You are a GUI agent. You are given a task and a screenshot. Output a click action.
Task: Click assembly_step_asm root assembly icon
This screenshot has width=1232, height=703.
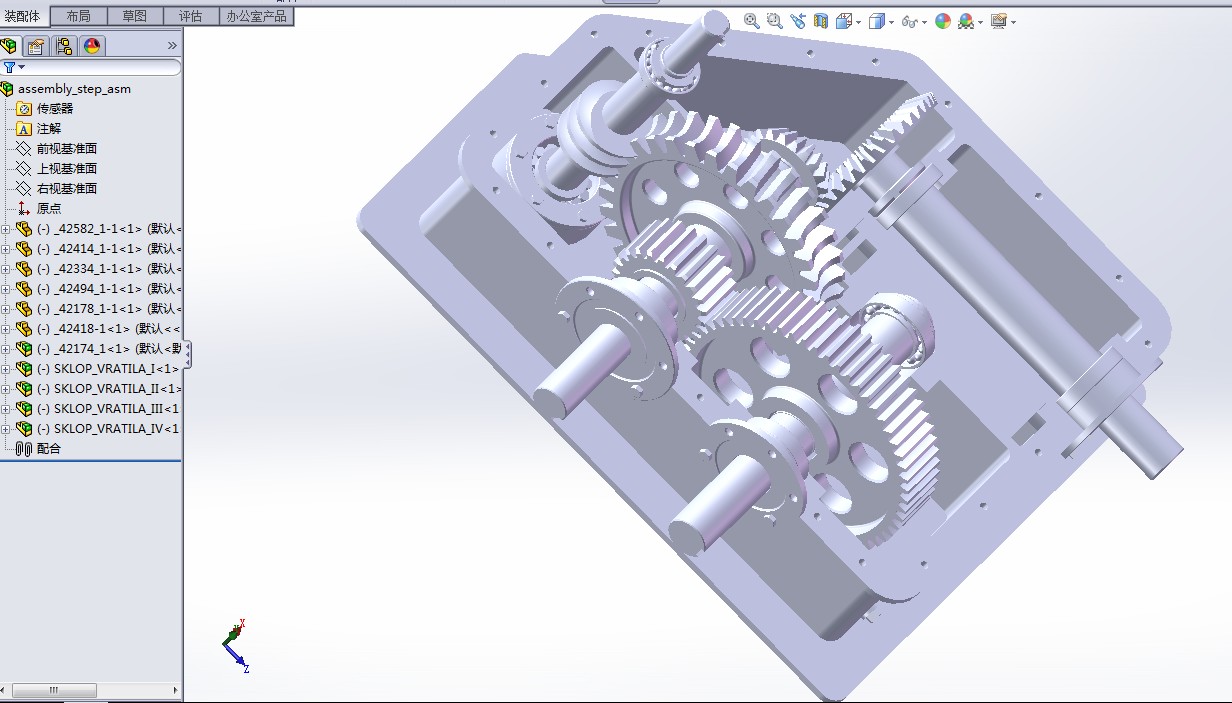(x=8, y=89)
